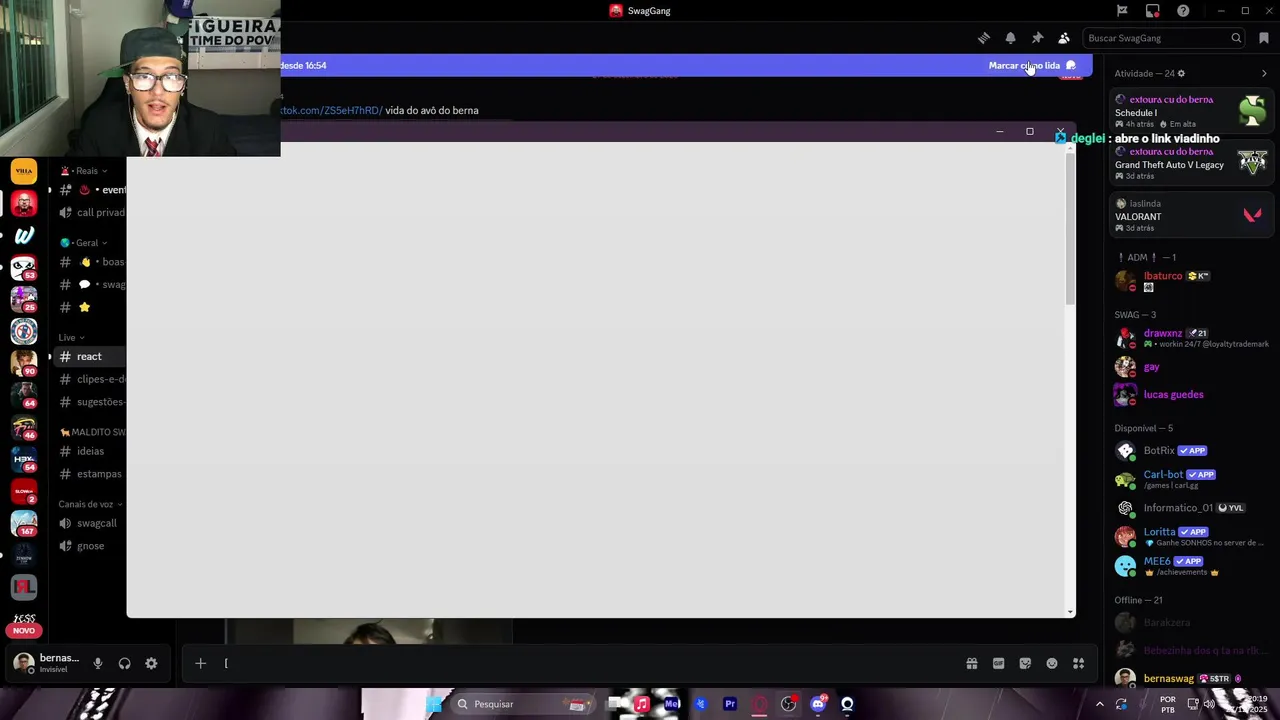Expand the Atividade panel chevron

tap(1264, 73)
